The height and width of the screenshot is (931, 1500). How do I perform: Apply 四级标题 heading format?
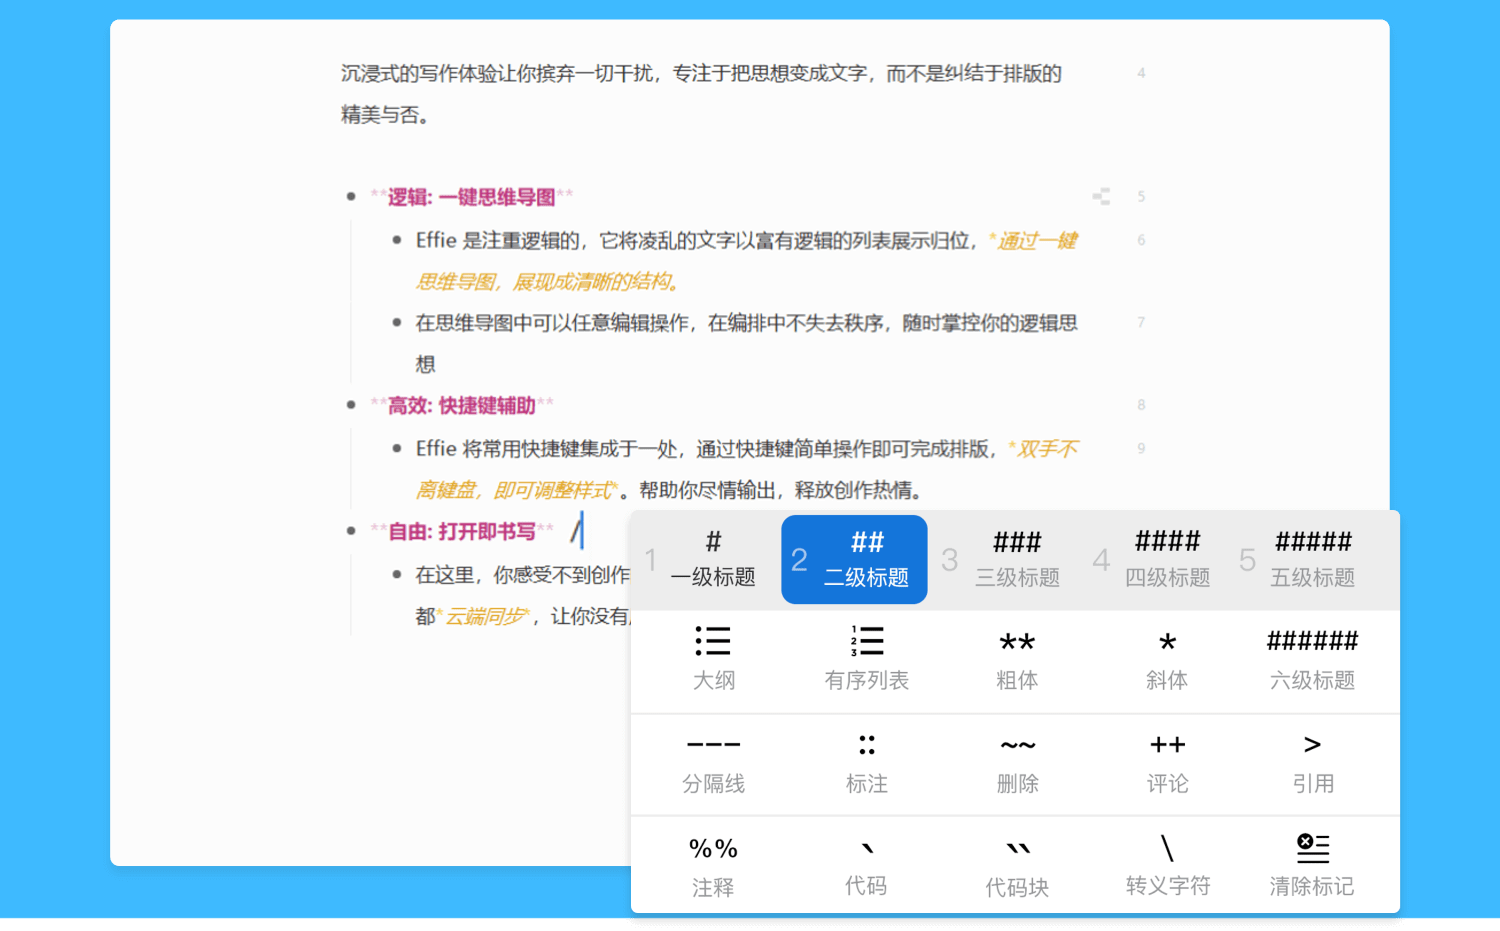pyautogui.click(x=1167, y=559)
